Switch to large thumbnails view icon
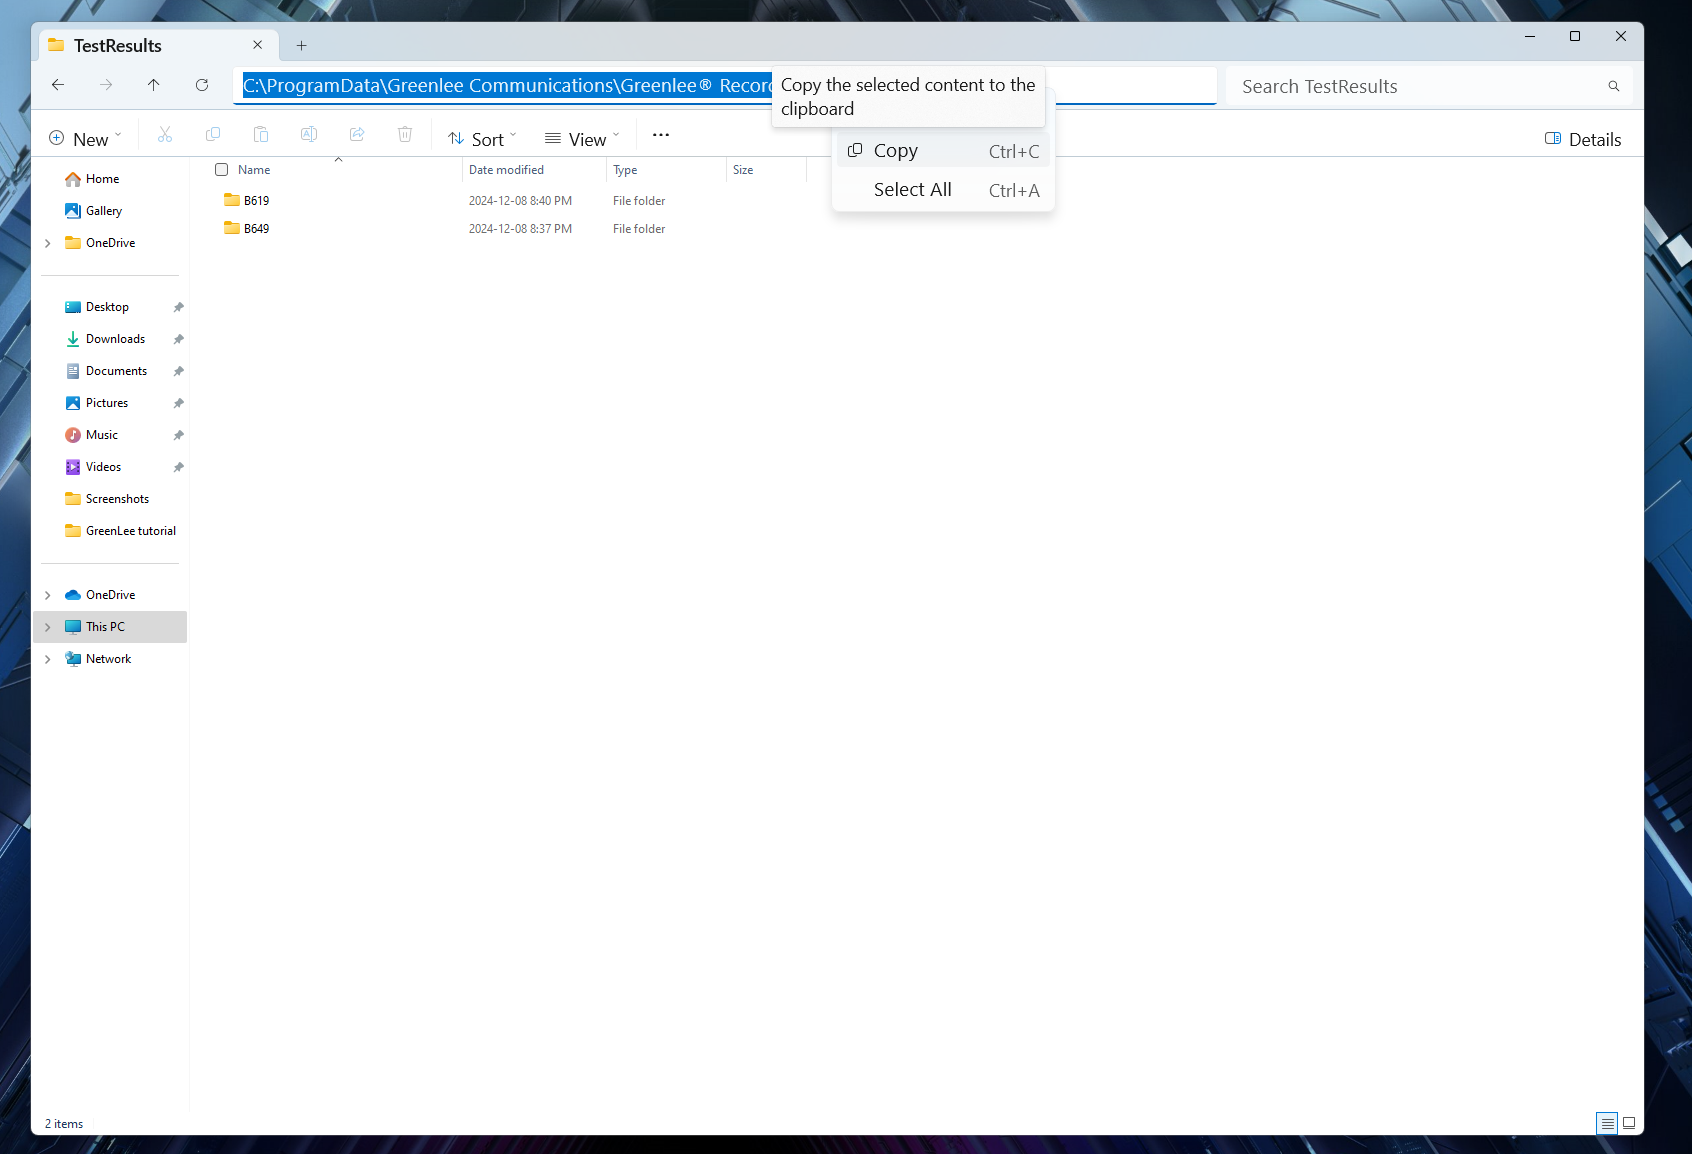 point(1629,1123)
